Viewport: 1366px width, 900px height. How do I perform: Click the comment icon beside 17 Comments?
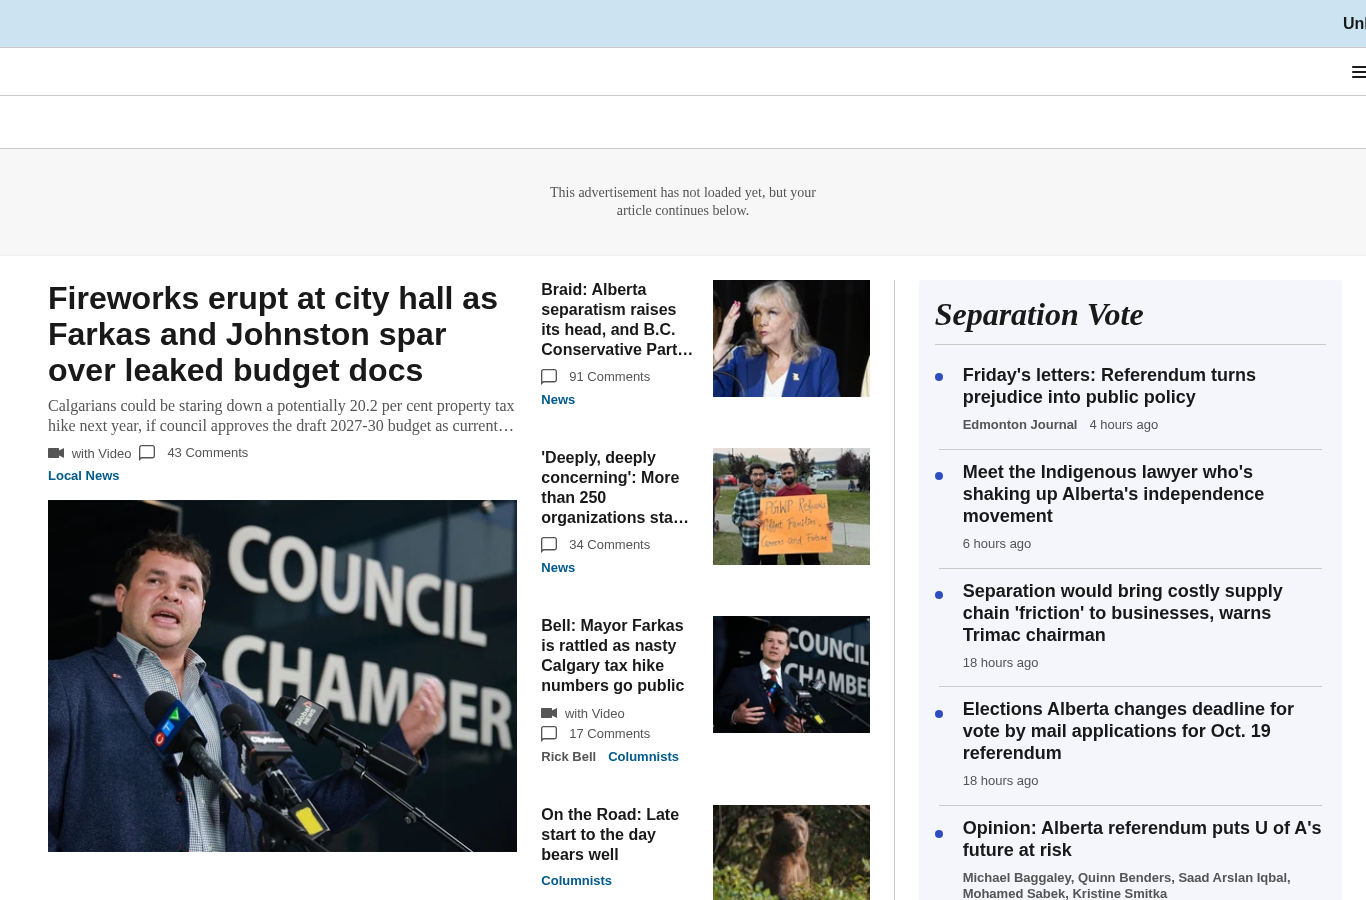tap(549, 734)
